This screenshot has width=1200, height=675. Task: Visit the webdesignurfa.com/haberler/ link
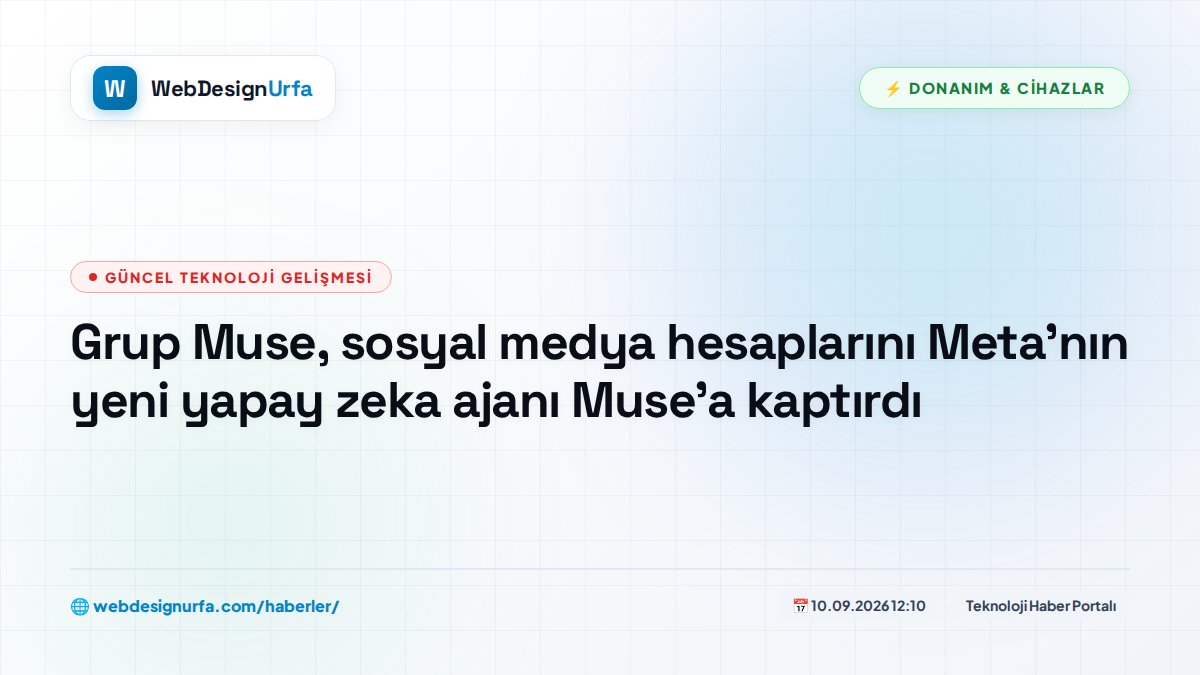216,606
